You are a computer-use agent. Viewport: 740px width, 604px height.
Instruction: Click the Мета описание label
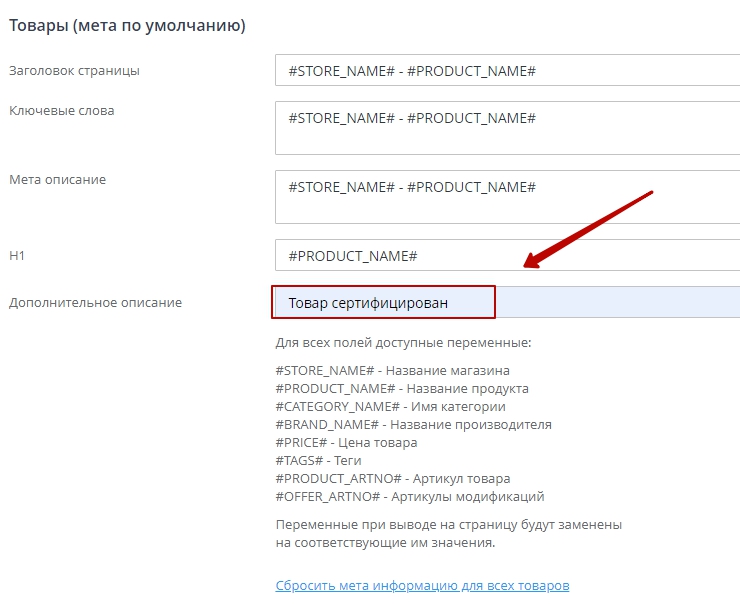(x=57, y=180)
